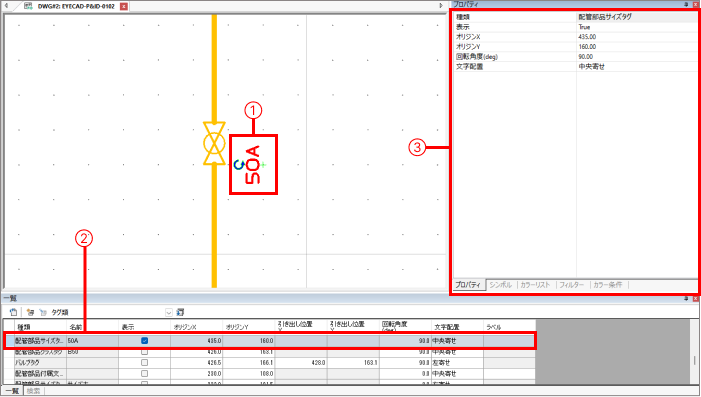Open the 検索 tab at the bottom
701x397 pixels.
pos(34,391)
